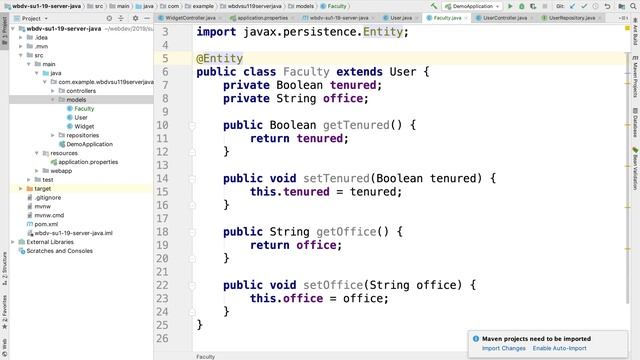Expand the webapp folder
640x360 pixels.
37,171
